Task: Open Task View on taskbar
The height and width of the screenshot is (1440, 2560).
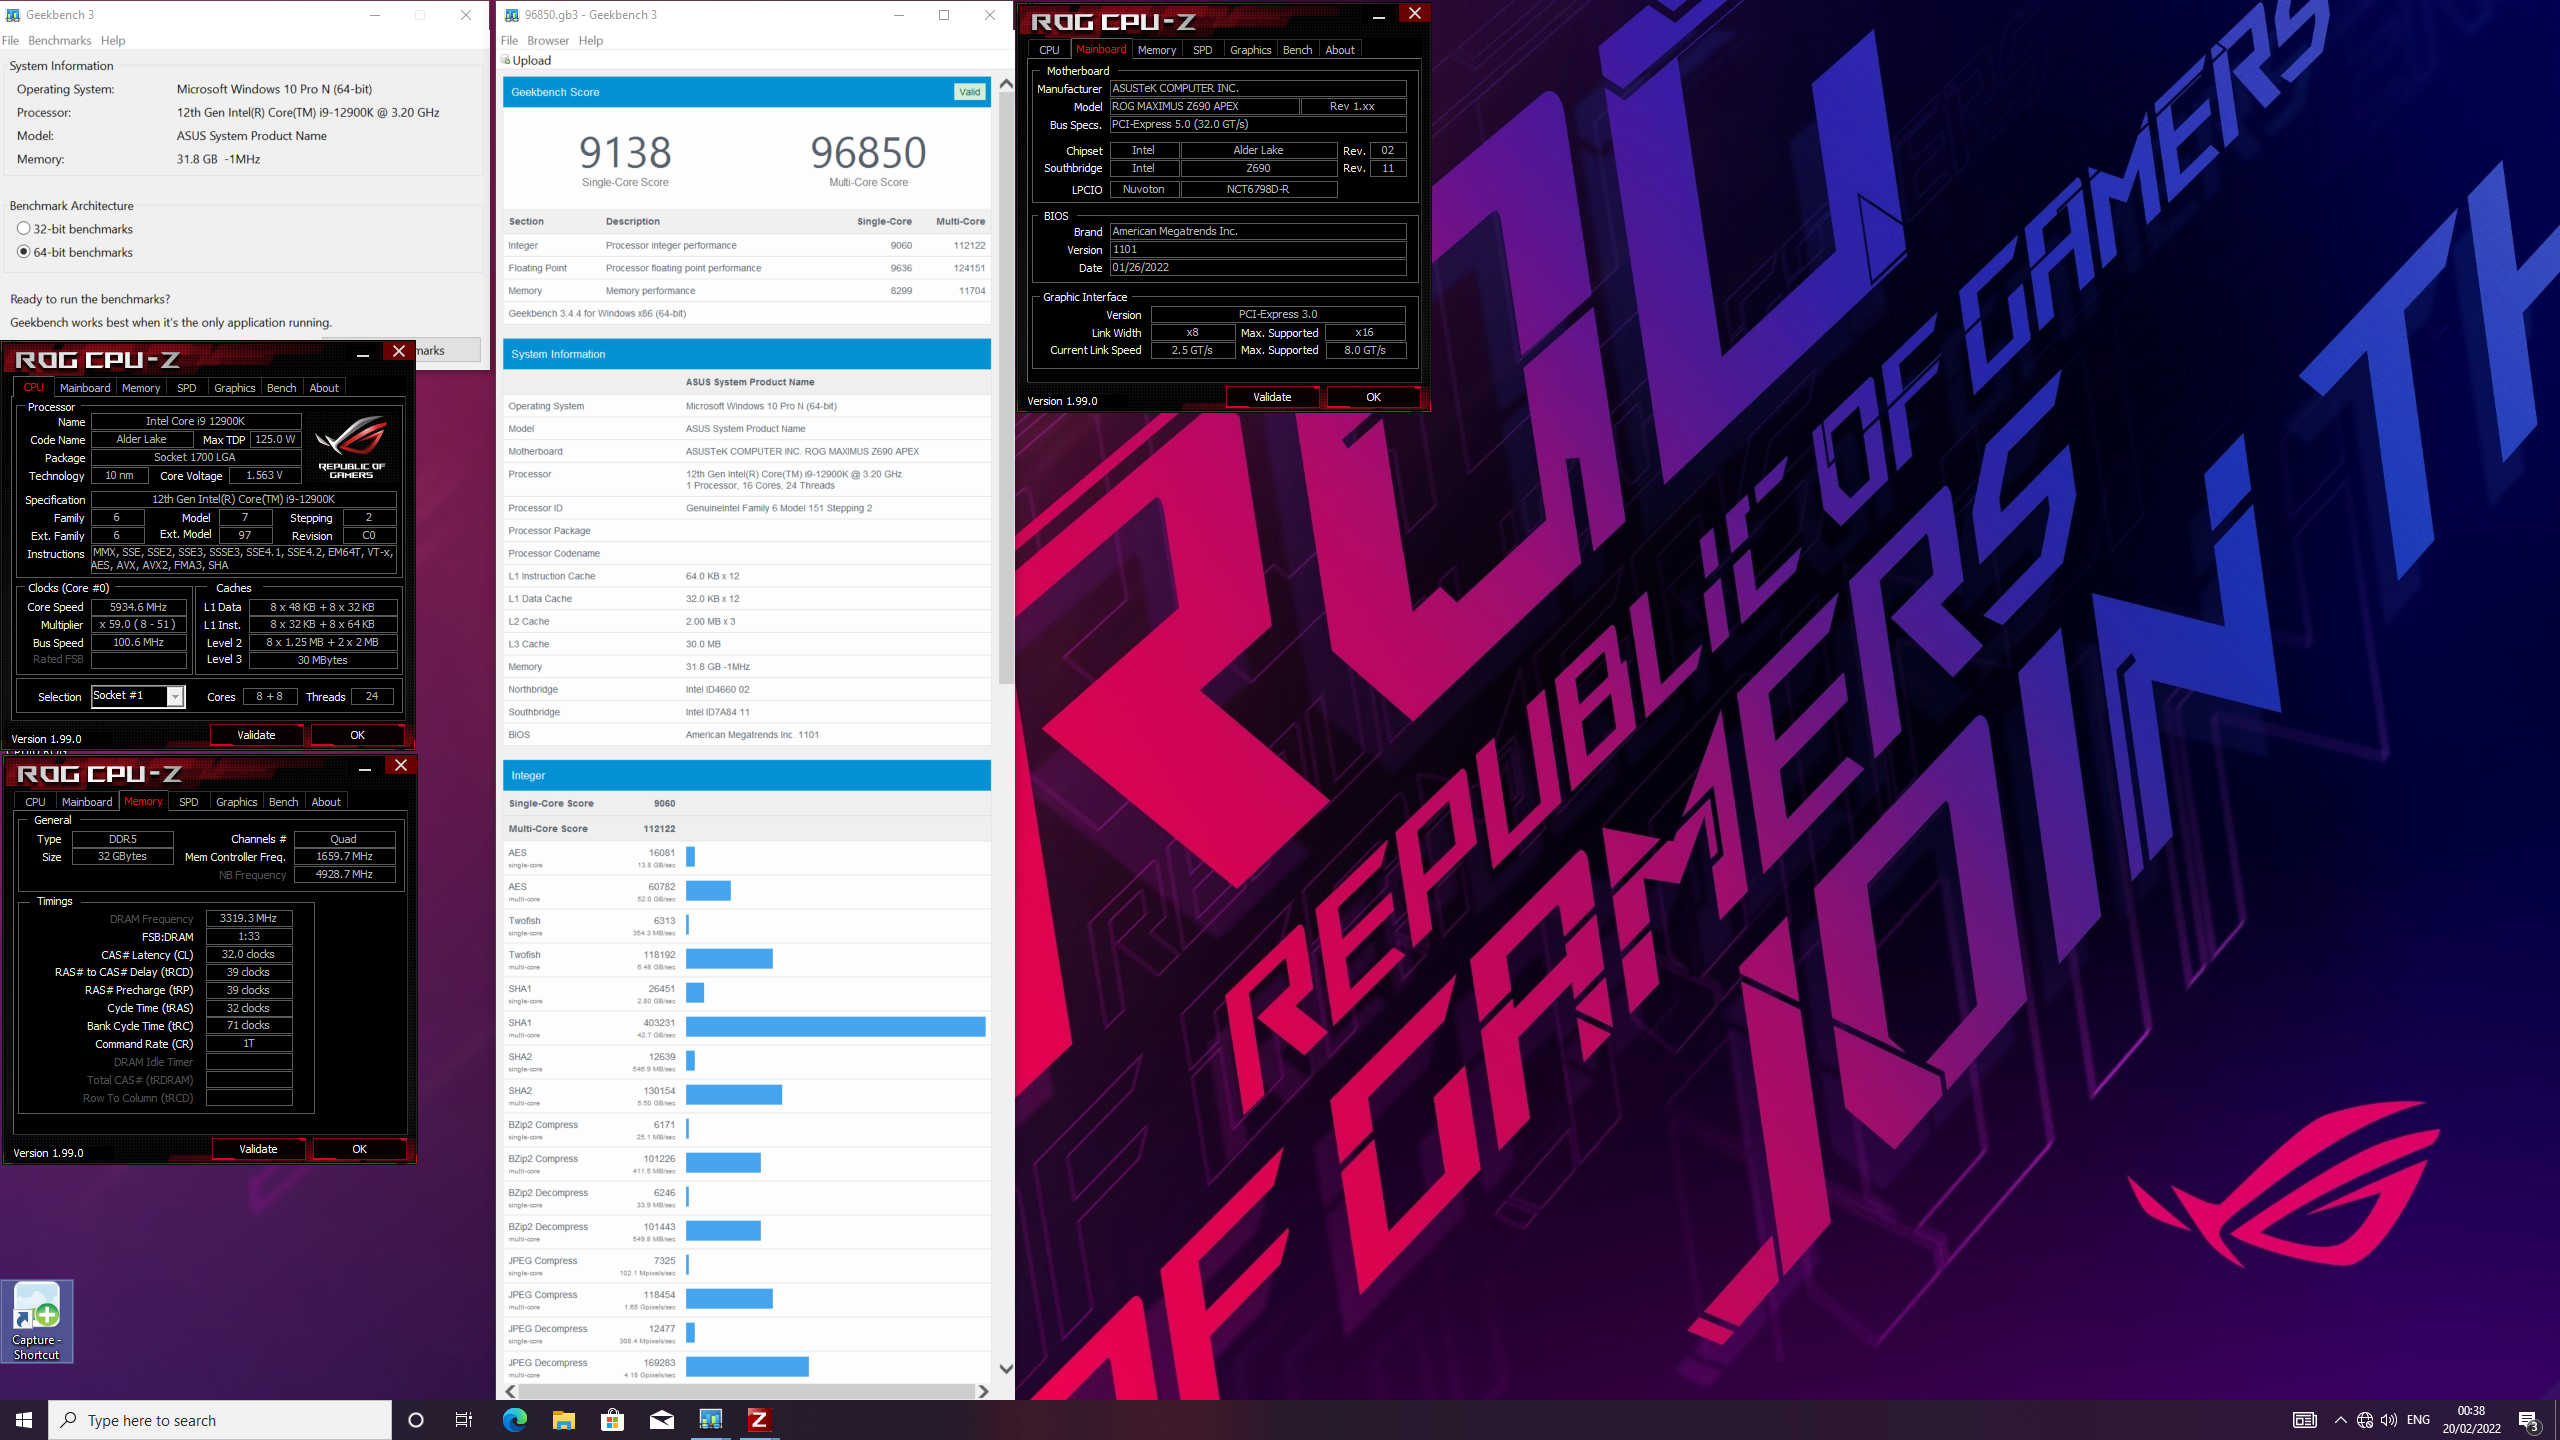Action: point(464,1420)
